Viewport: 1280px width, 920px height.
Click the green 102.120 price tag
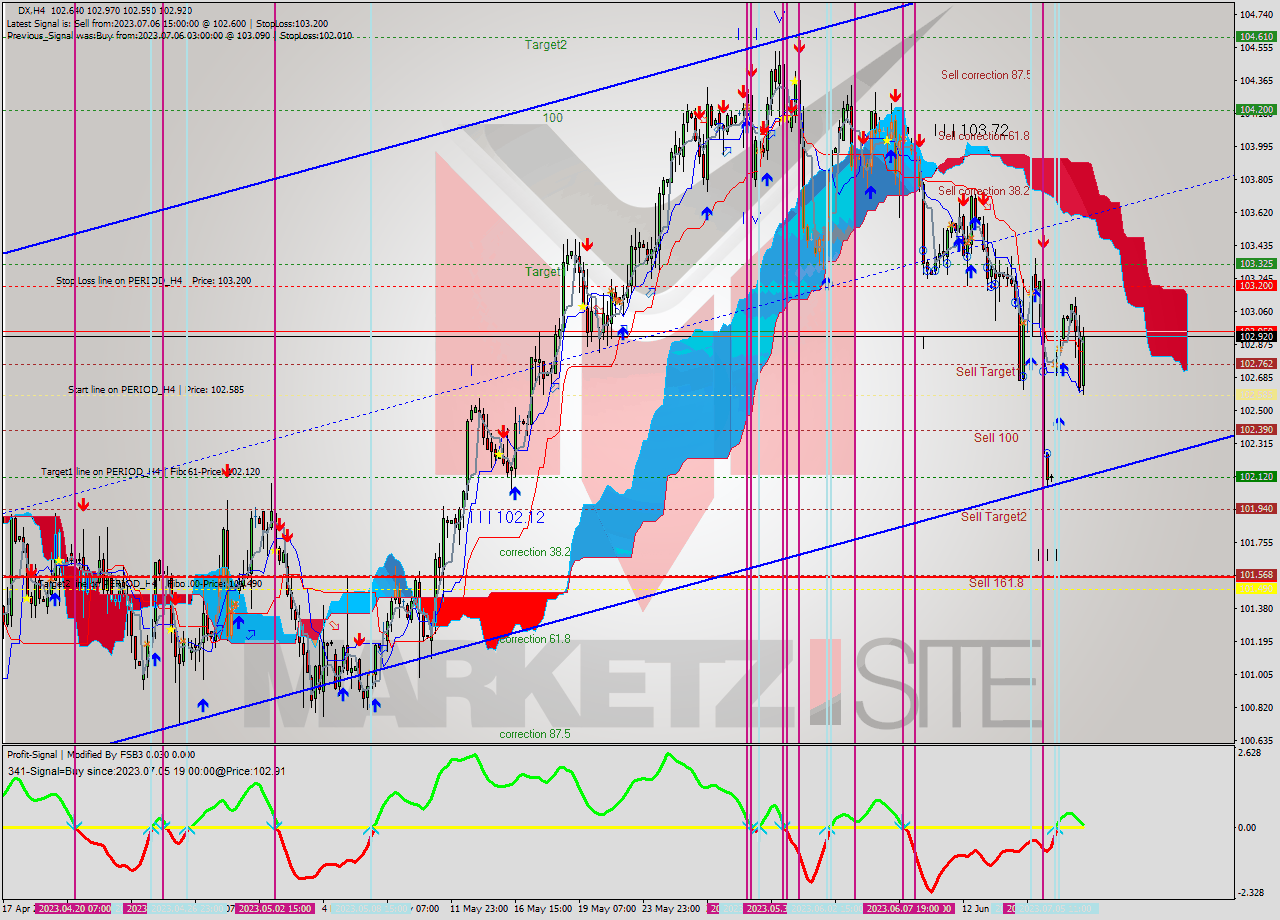[x=1256, y=477]
